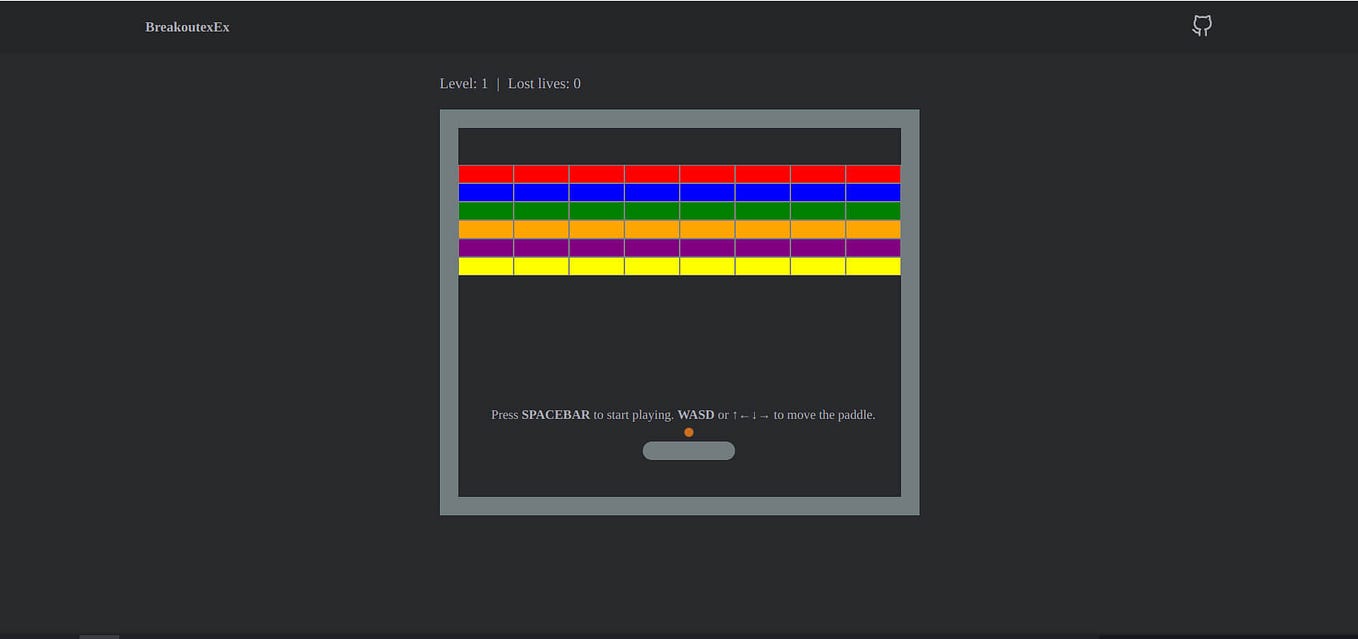Click the leftmost purple brick
This screenshot has height=639, width=1358.
[485, 246]
